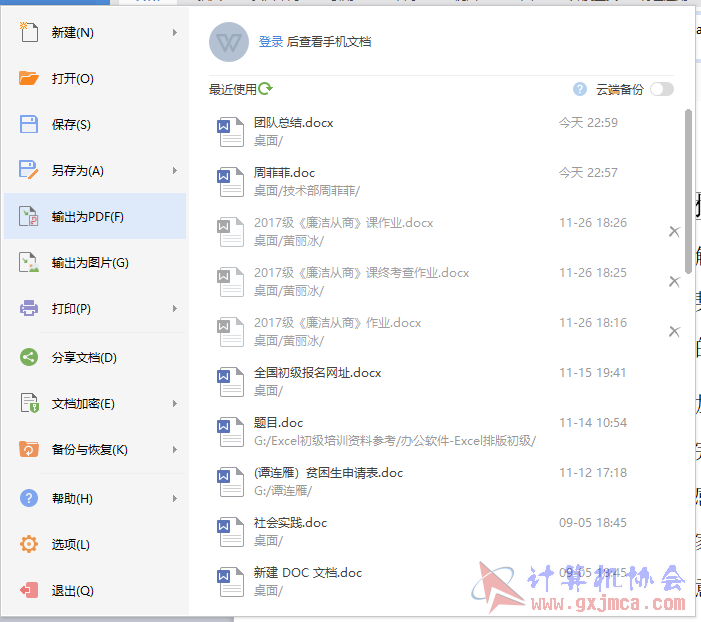The width and height of the screenshot is (701, 622).
Task: Choose 退出(Q) menu item
Action: coord(95,590)
